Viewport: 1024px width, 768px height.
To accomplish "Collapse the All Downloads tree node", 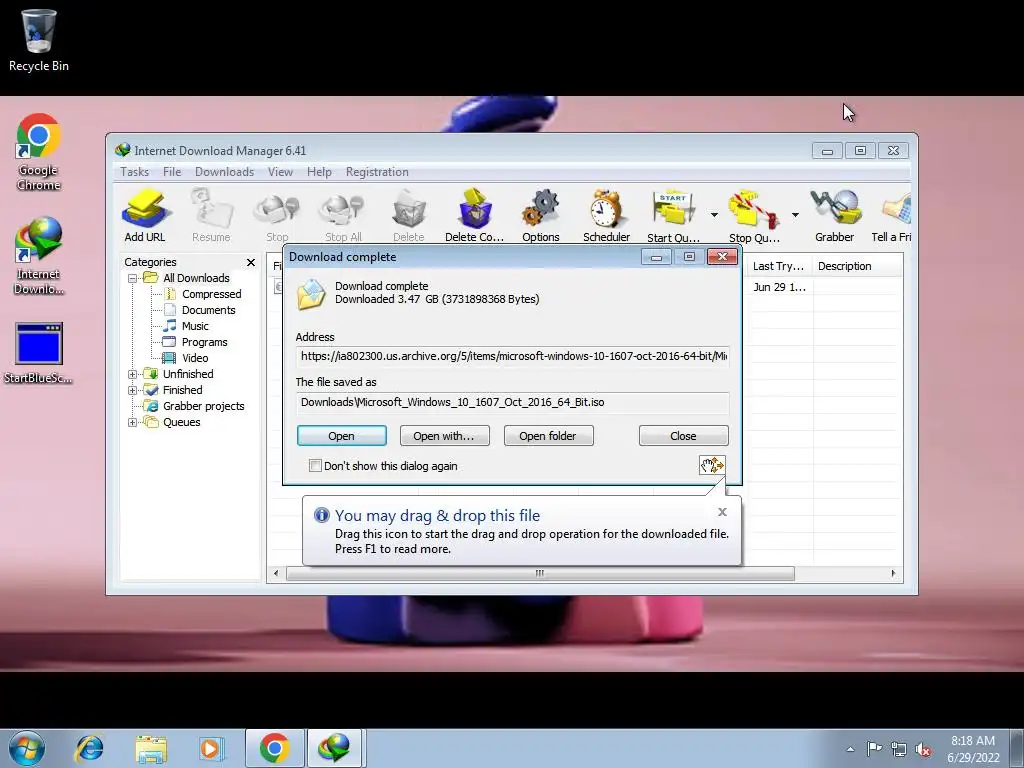I will (133, 278).
